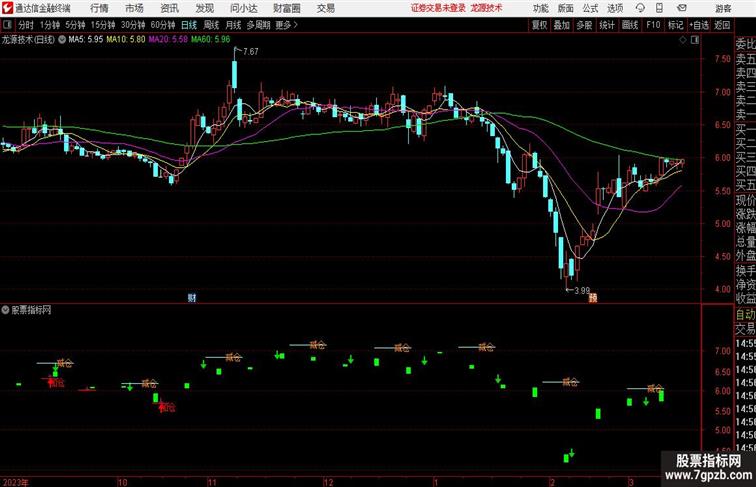756x487 pixels.
Task: Switch to 分时 period tab
Action: coord(26,25)
